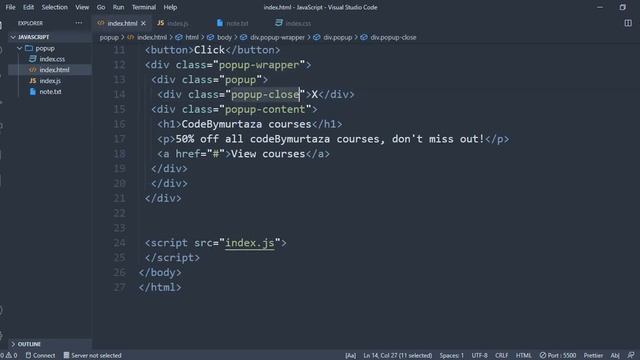Click Prettier in the status bar
Viewport: 640px width, 360px height.
click(593, 356)
